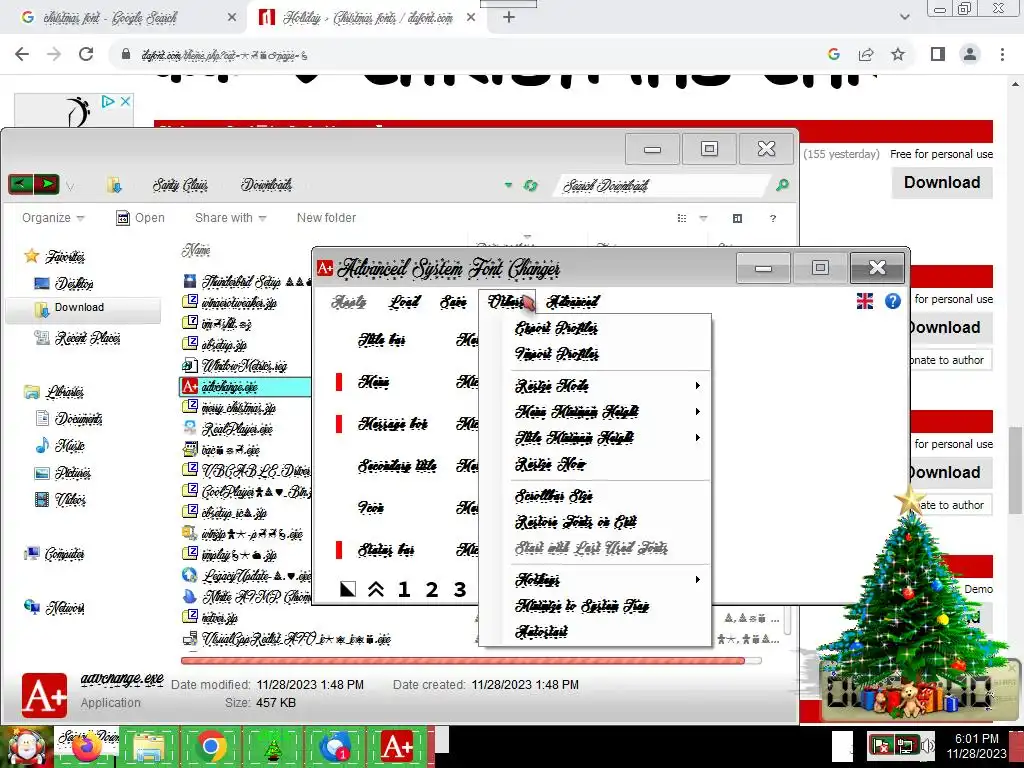Click the volume icon in system tray
This screenshot has width=1024, height=768.
927,745
